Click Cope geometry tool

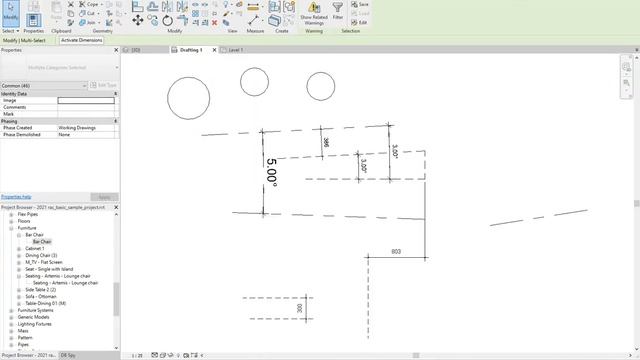pyautogui.click(x=89, y=4)
